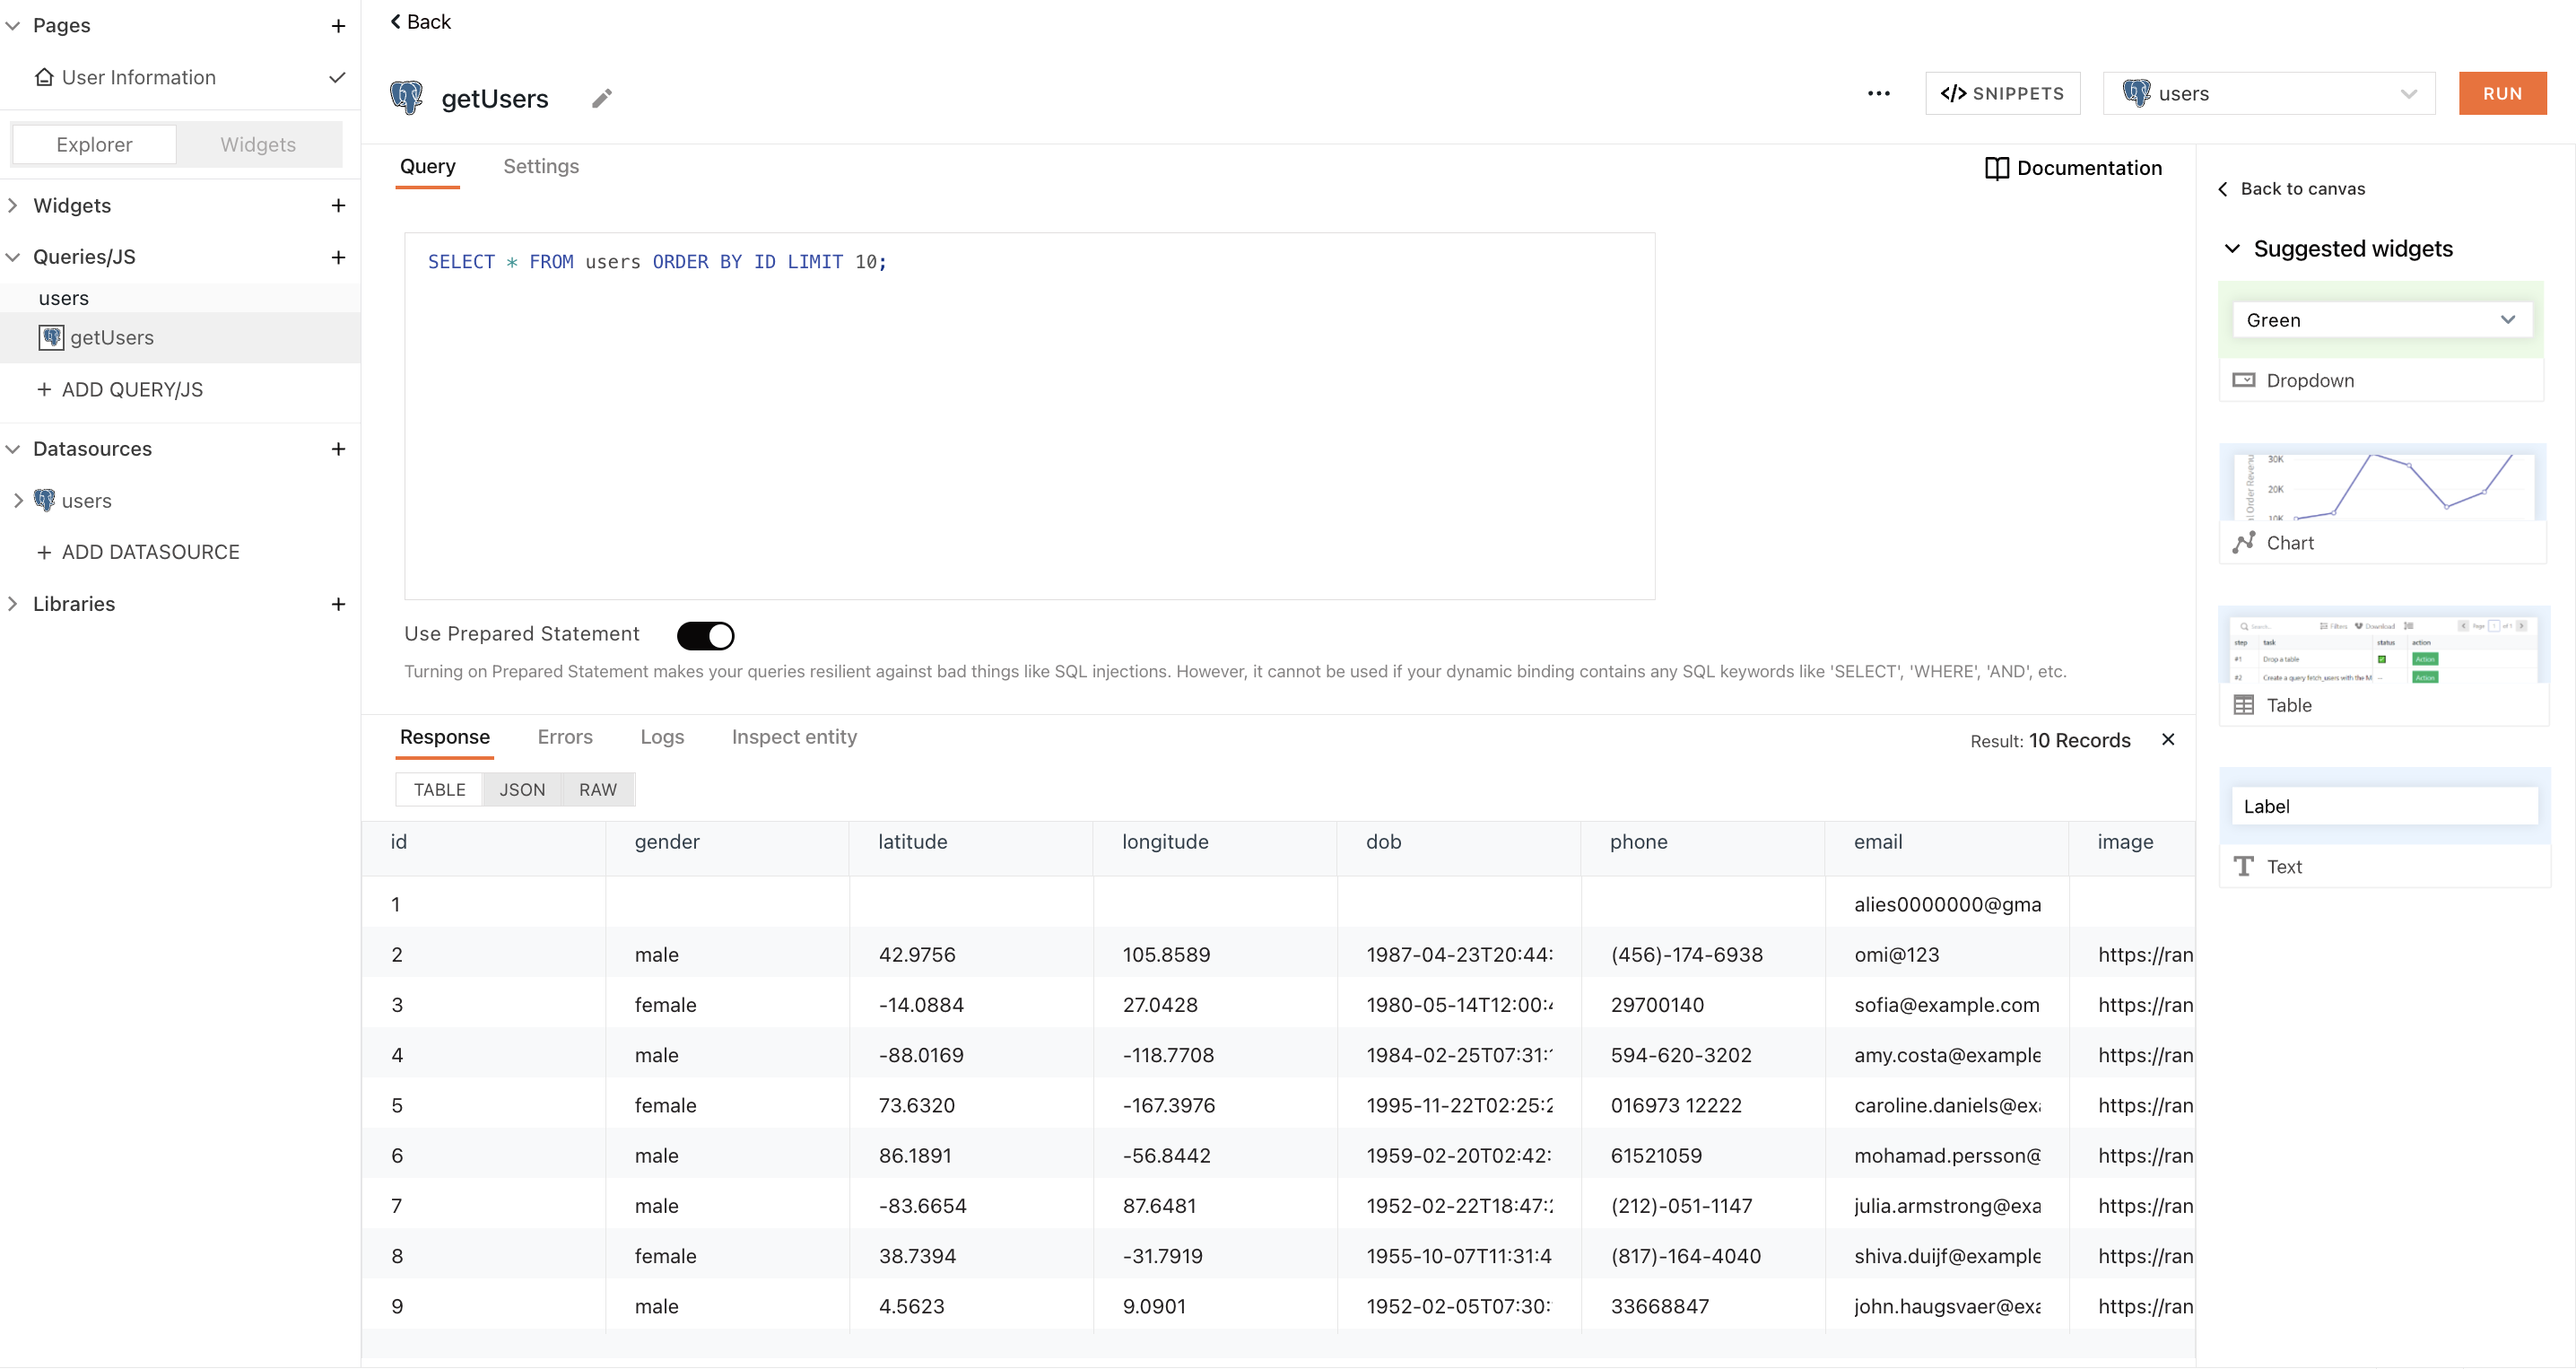The width and height of the screenshot is (2576, 1369).
Task: Select the Widgets tab in sidebar switcher
Action: tap(258, 145)
